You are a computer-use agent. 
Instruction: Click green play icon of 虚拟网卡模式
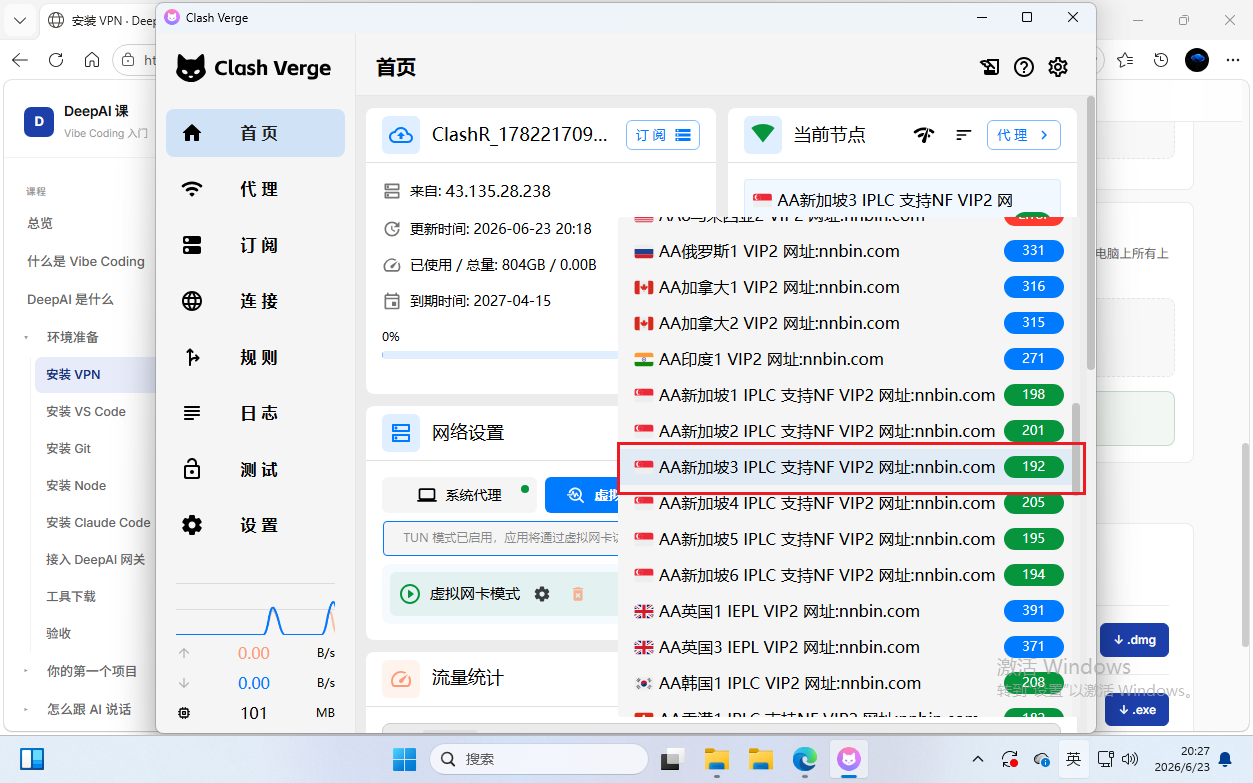point(410,594)
